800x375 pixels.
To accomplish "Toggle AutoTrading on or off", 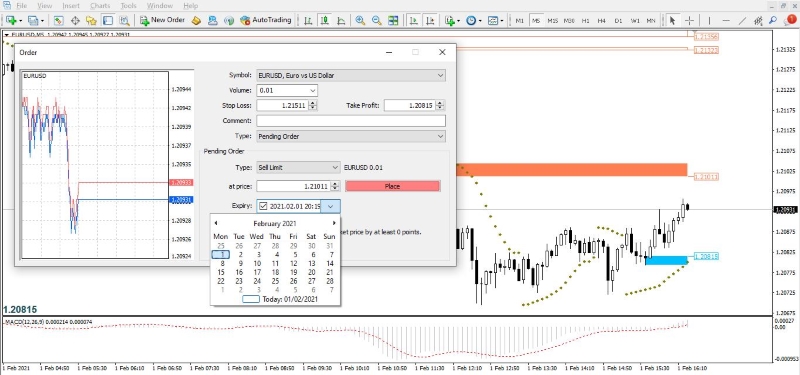I will click(265, 20).
